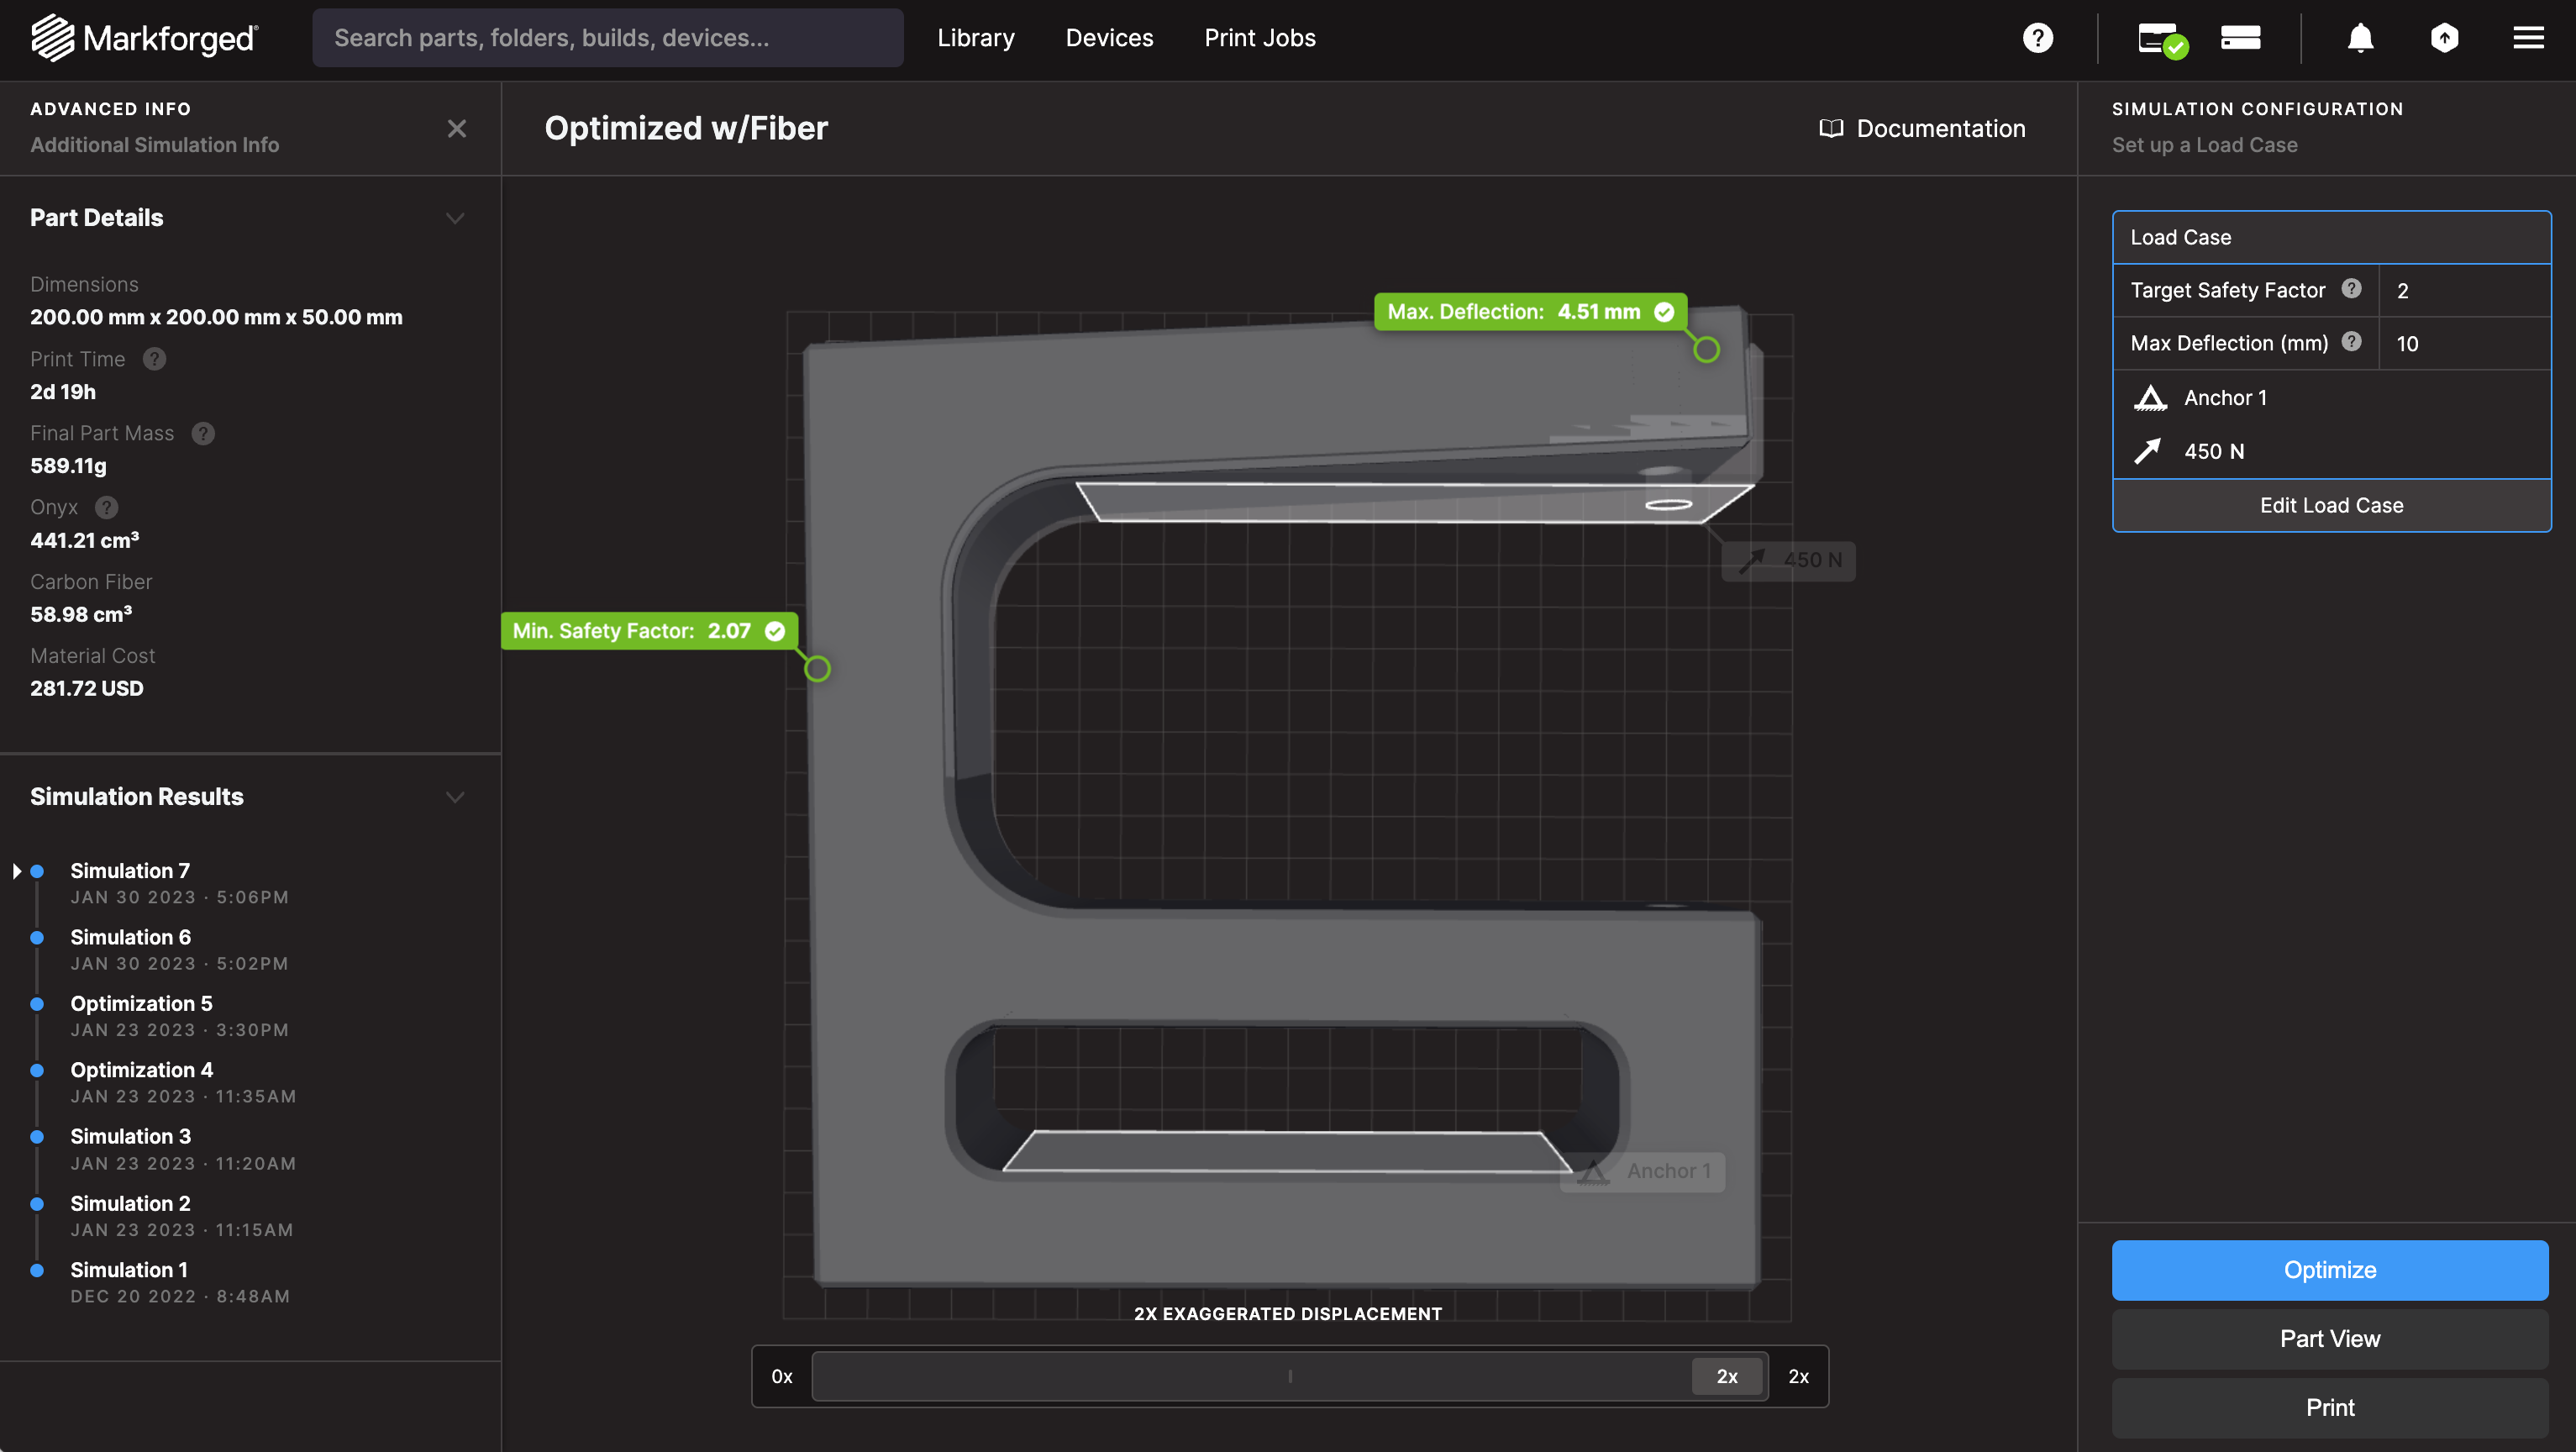The width and height of the screenshot is (2576, 1452).
Task: Collapse the Part Details section
Action: (x=455, y=218)
